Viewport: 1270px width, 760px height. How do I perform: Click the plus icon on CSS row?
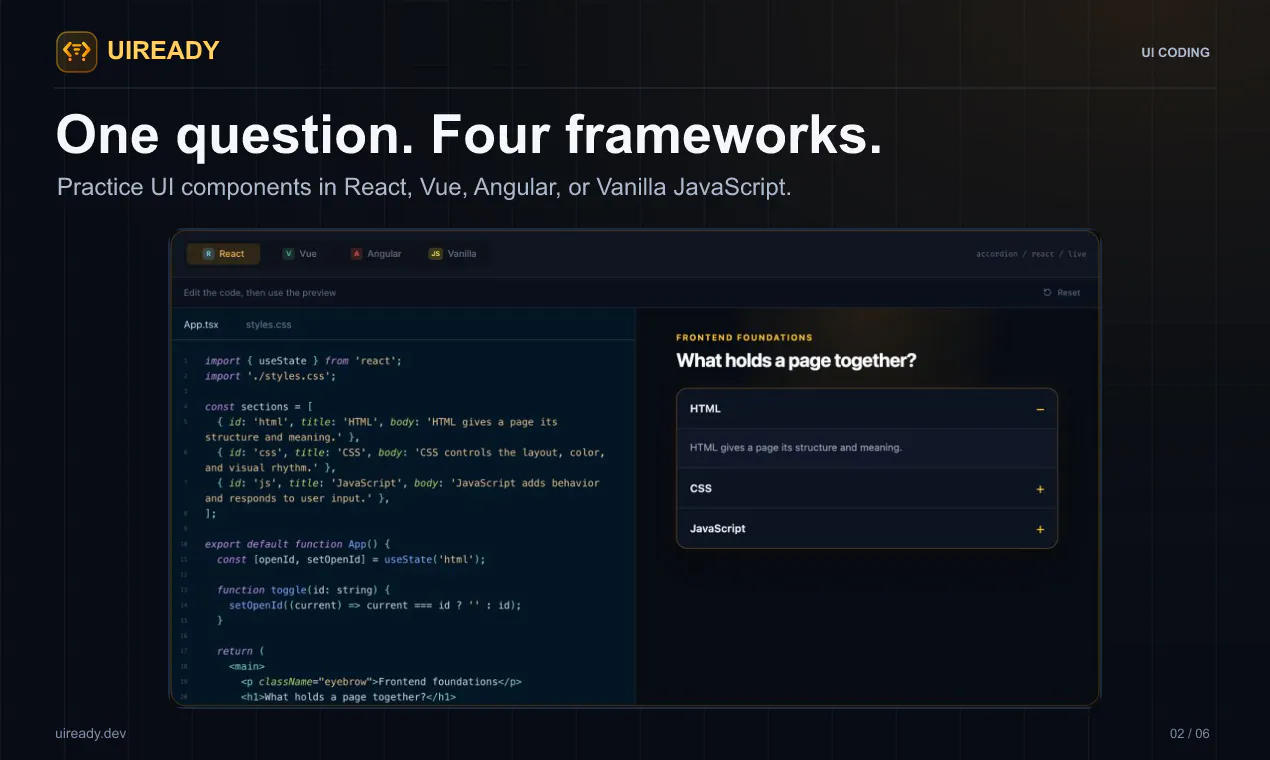point(1040,489)
